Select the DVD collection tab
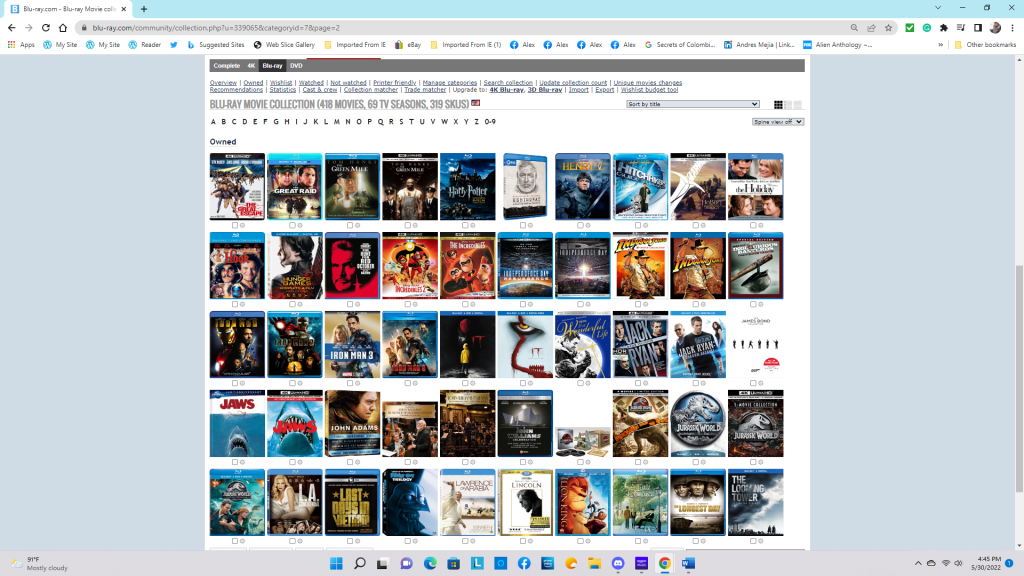 (x=295, y=65)
